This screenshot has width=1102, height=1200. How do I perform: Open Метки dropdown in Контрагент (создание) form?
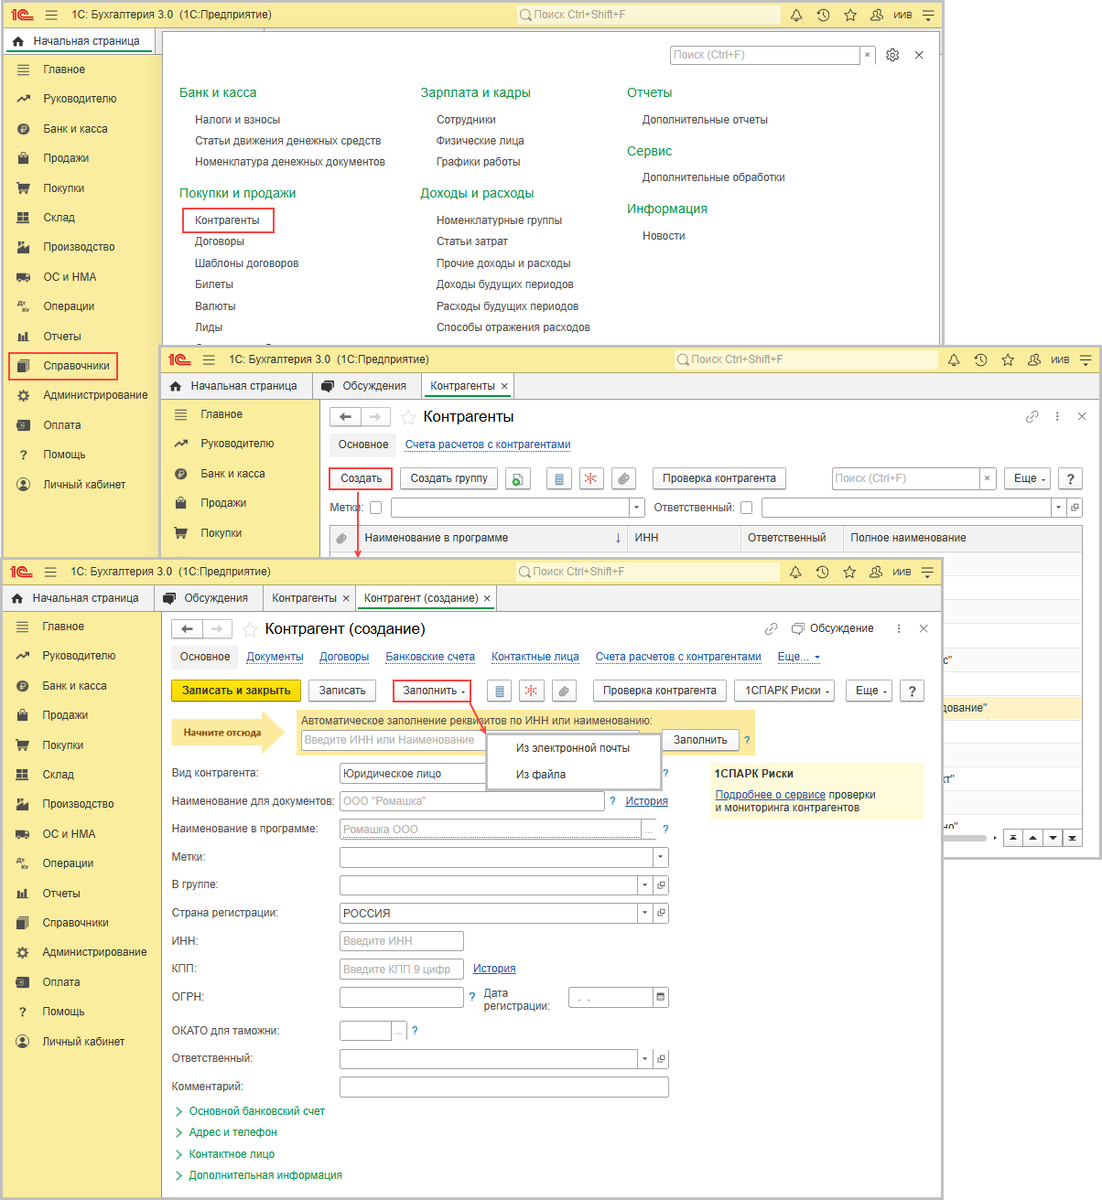[x=660, y=857]
